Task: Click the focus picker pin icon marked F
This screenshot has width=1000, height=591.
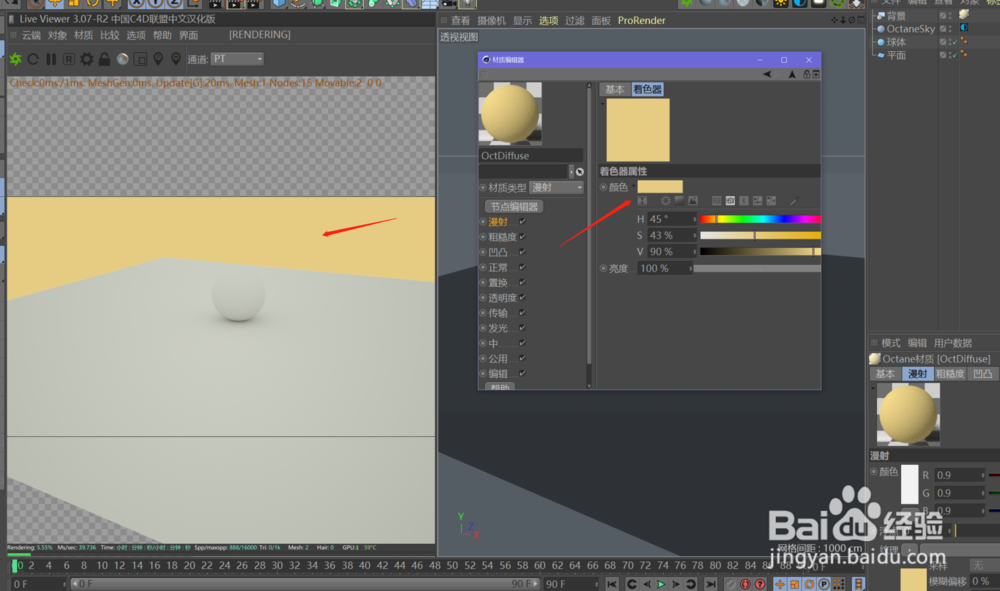Action: coord(158,59)
